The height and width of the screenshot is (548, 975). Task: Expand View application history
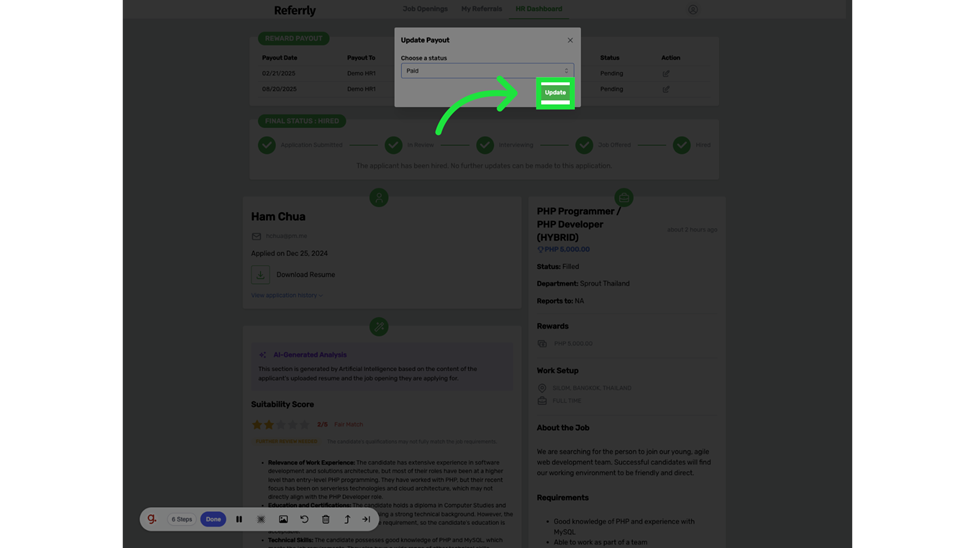click(287, 295)
